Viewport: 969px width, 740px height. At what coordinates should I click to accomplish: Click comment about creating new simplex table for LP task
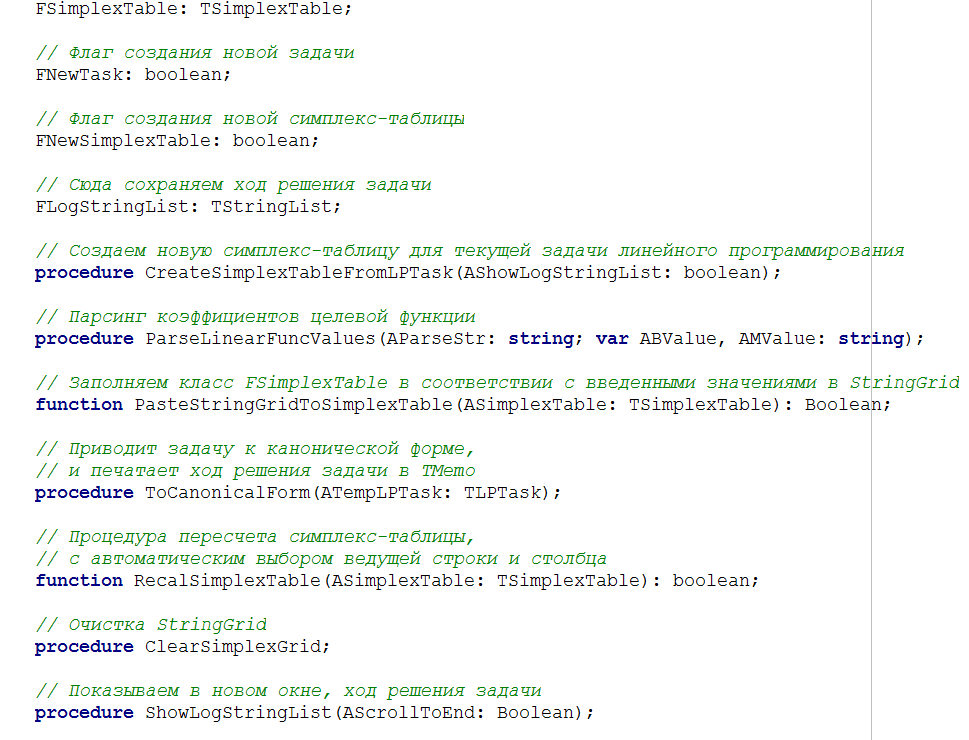pos(470,251)
